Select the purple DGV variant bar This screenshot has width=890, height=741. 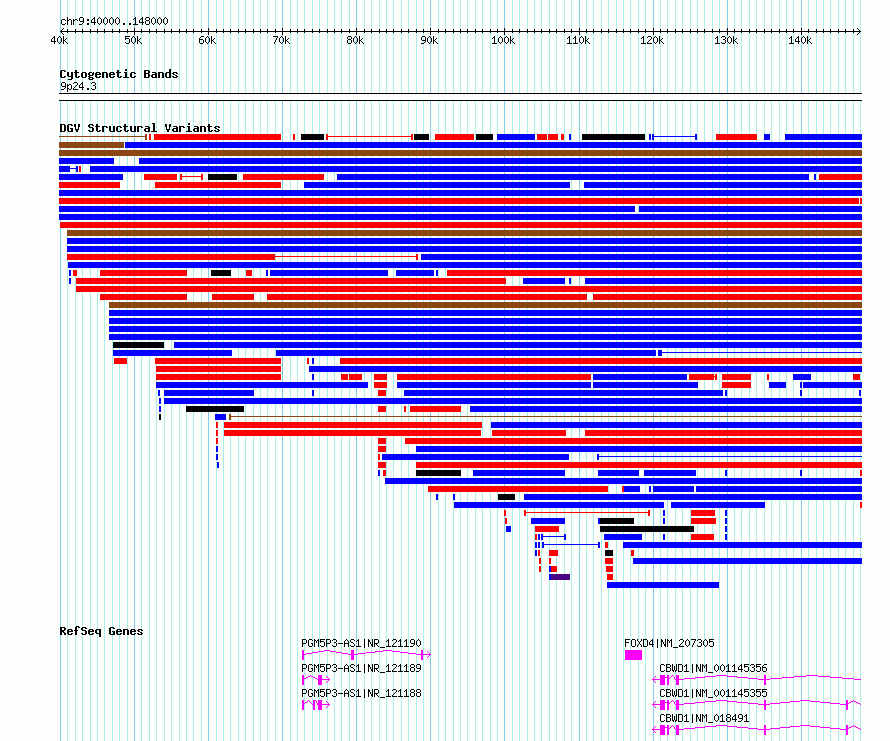pos(559,577)
